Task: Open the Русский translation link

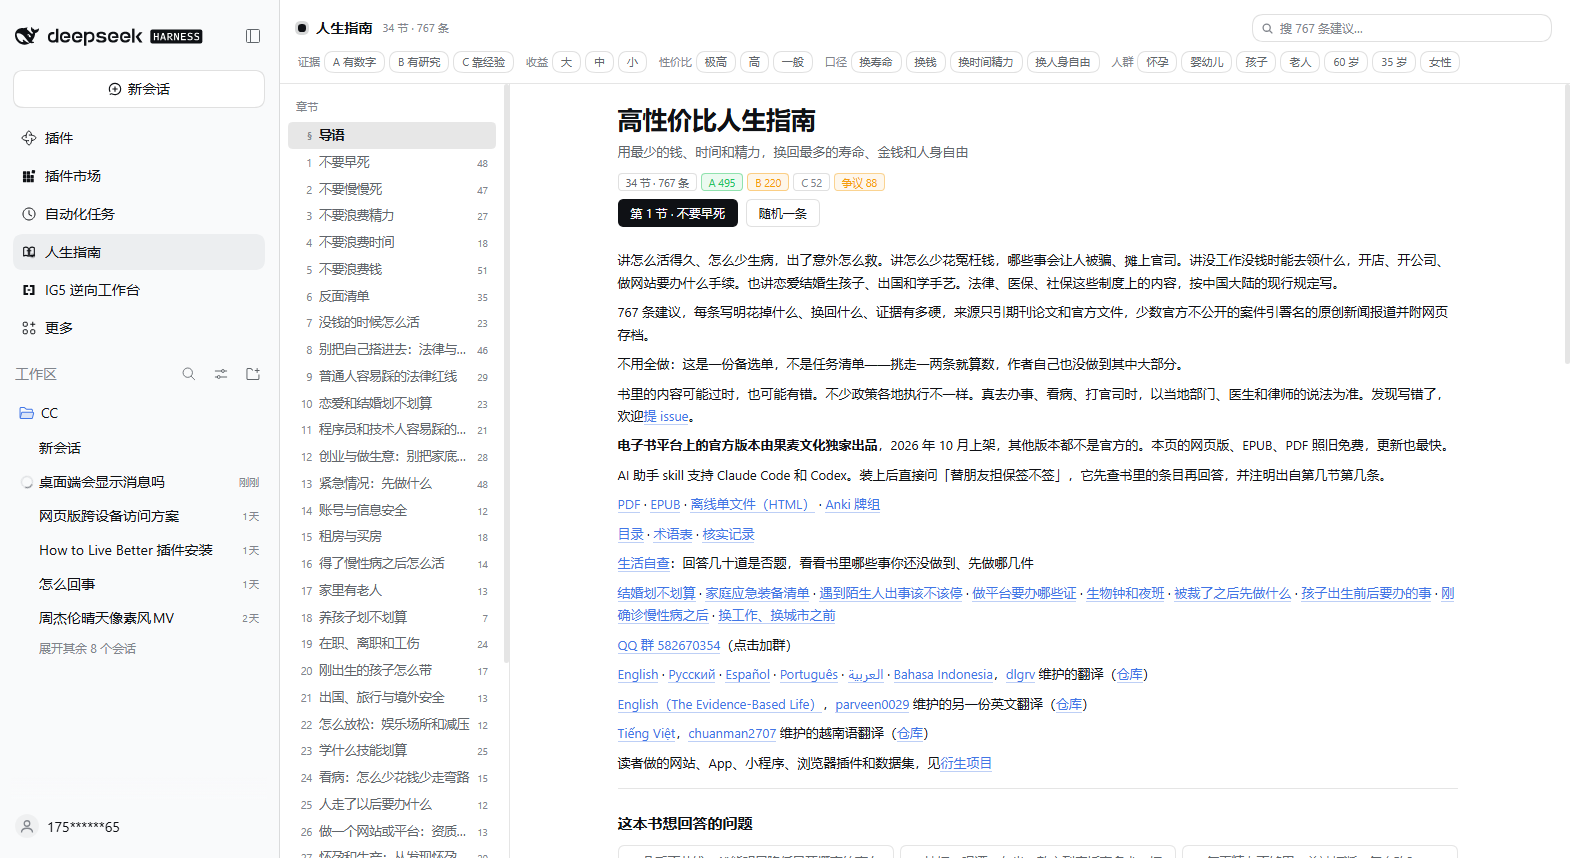Action: tap(692, 675)
